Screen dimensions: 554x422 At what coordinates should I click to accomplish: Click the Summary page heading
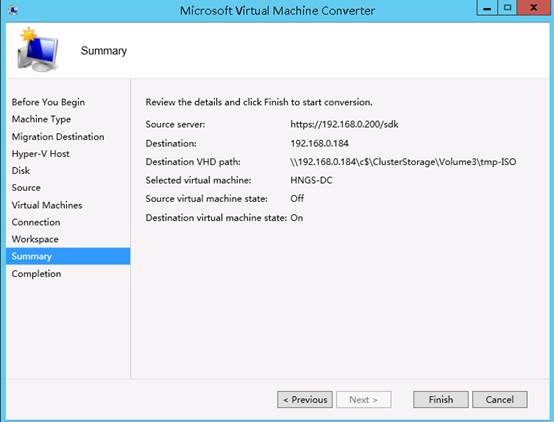(x=104, y=51)
